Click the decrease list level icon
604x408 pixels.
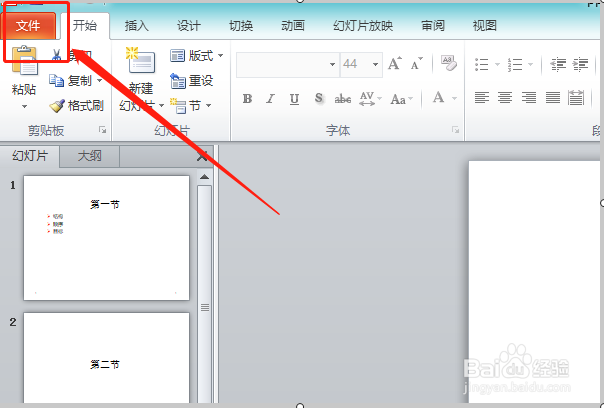pyautogui.click(x=558, y=64)
